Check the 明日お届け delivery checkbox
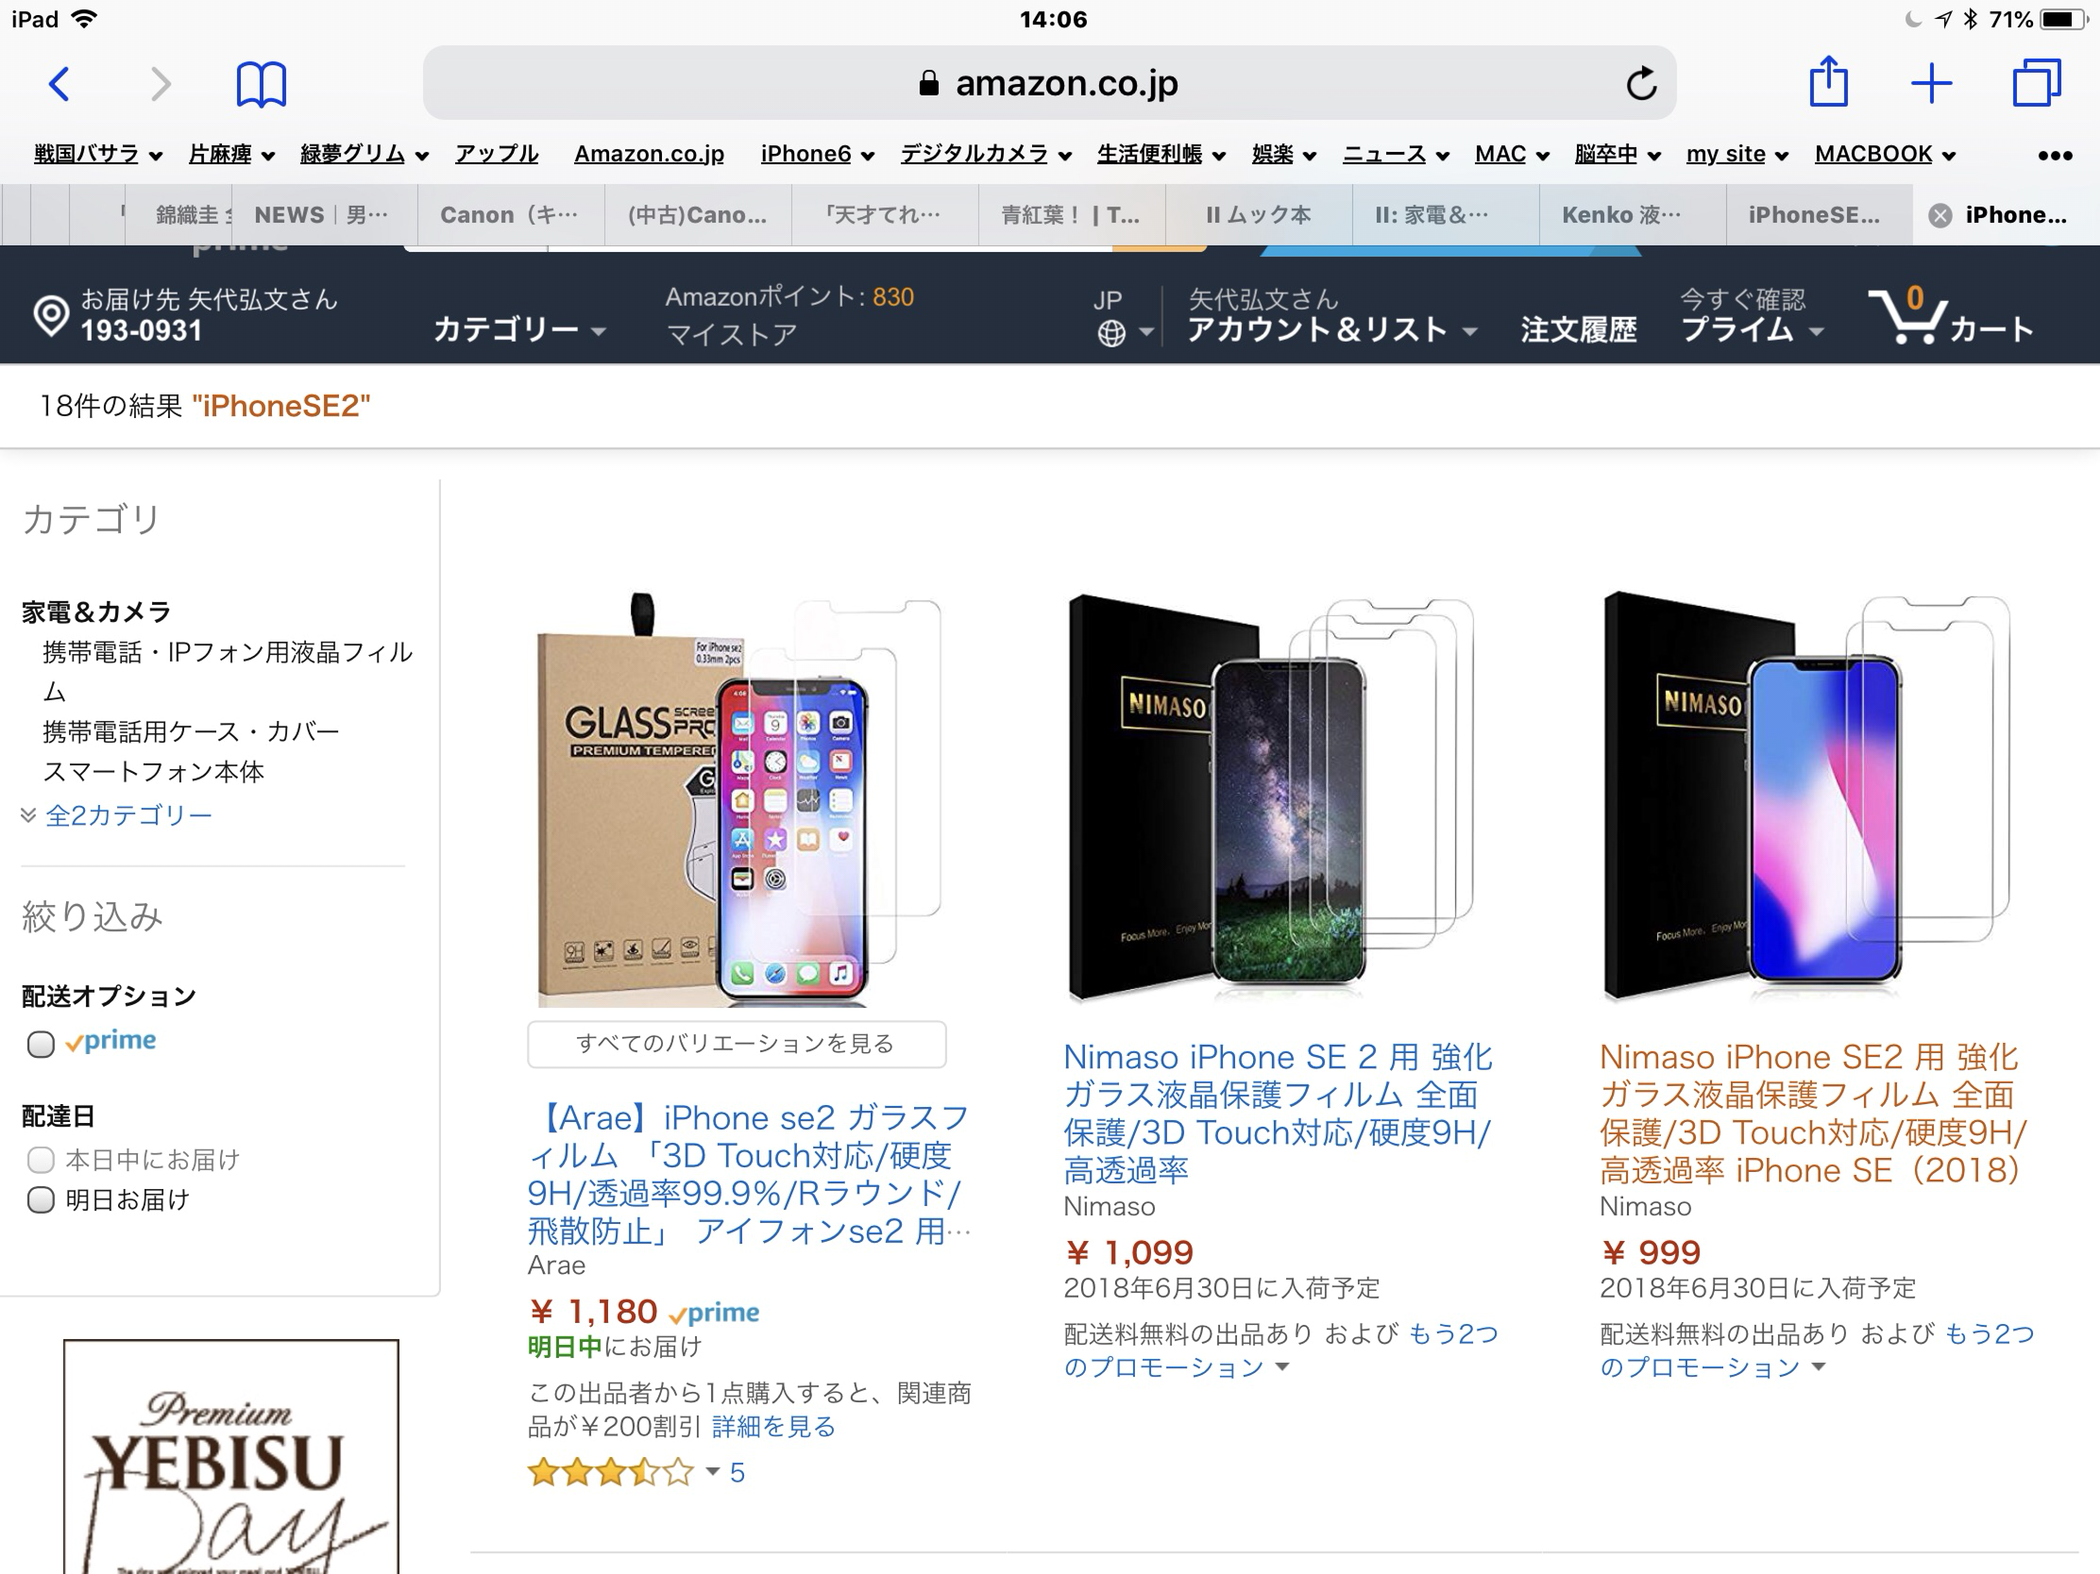2100x1574 pixels. click(x=40, y=1200)
